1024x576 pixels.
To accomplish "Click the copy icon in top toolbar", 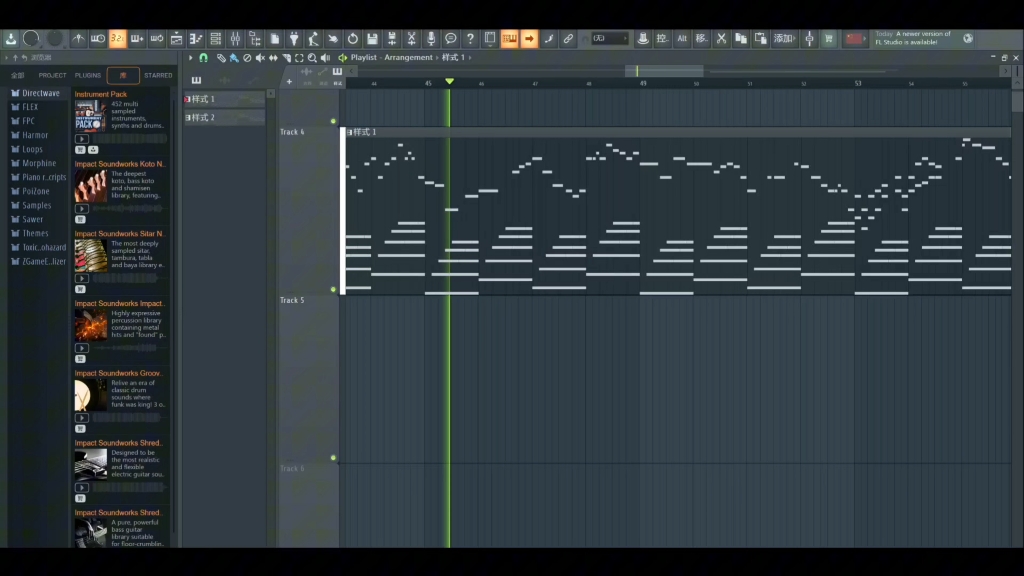I will [741, 39].
